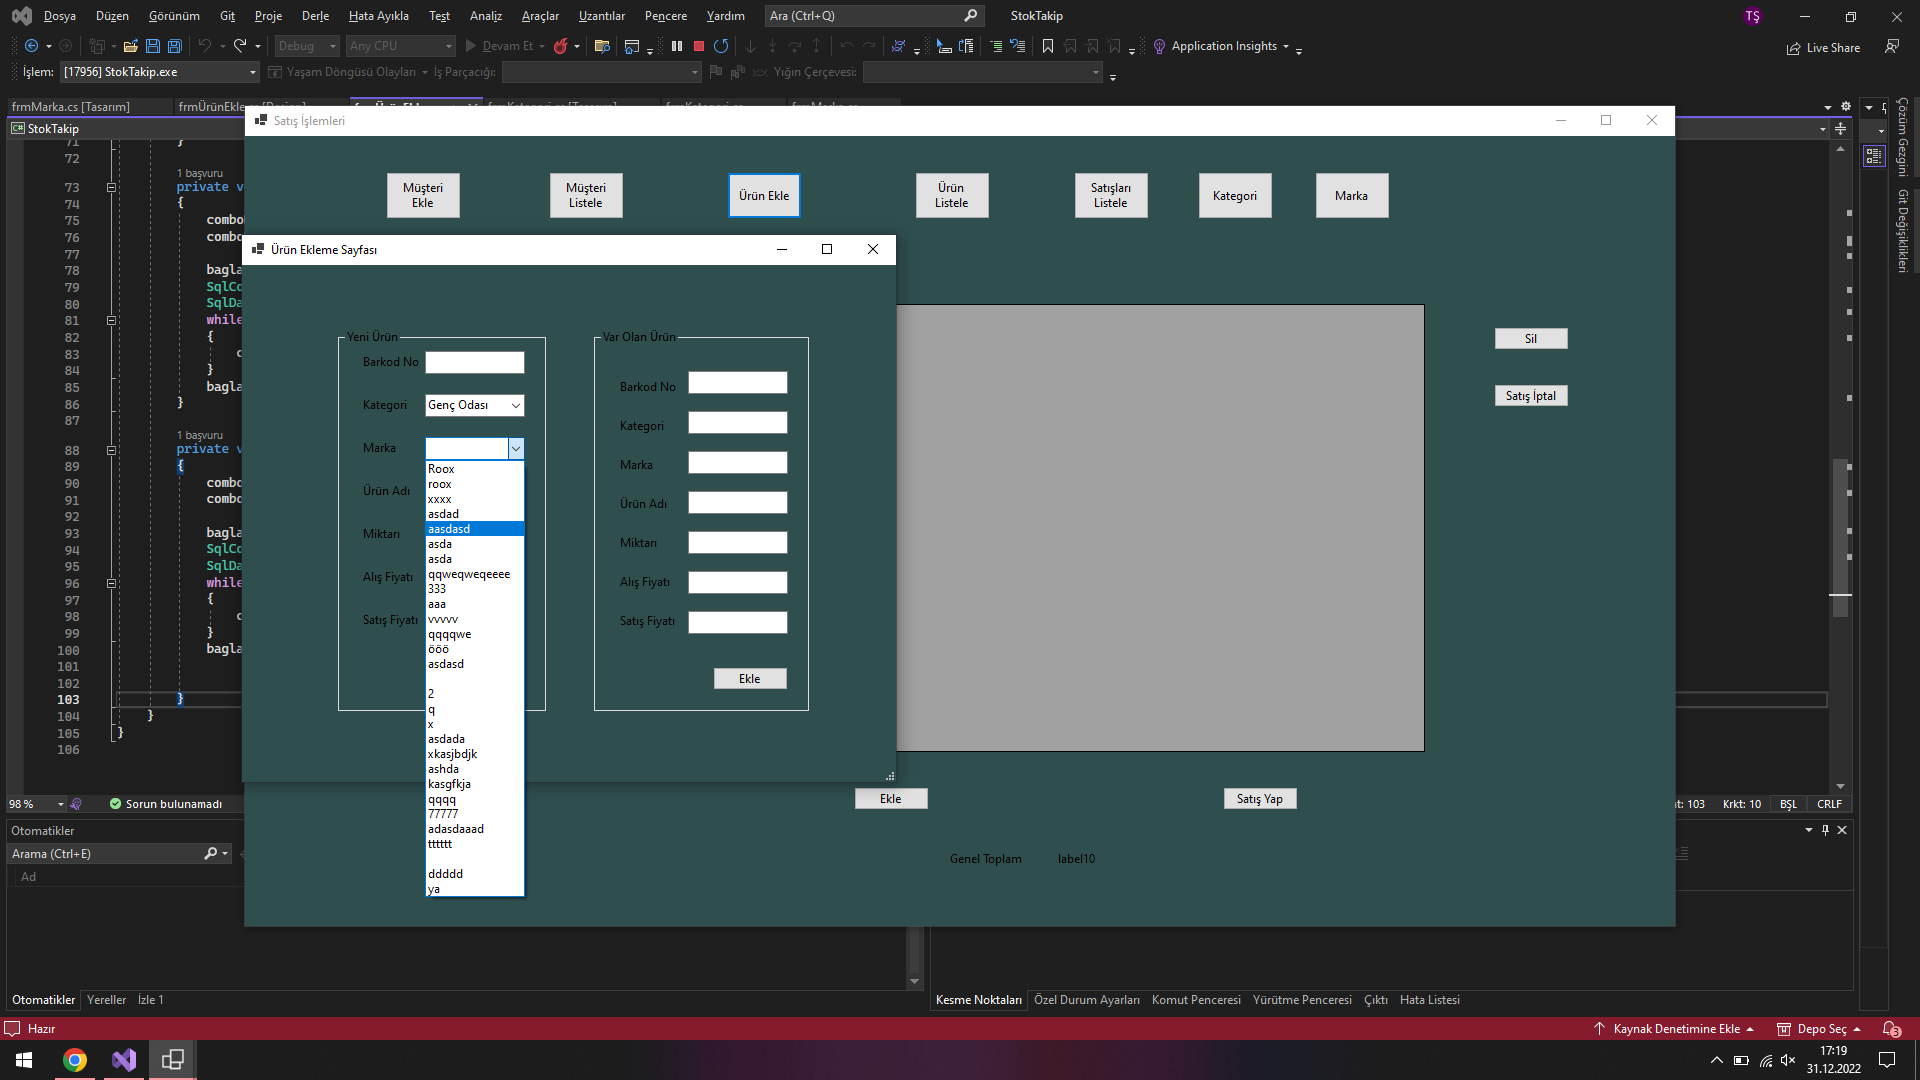The image size is (1920, 1080).
Task: Open the Hata Ayıkla menu
Action: point(378,16)
